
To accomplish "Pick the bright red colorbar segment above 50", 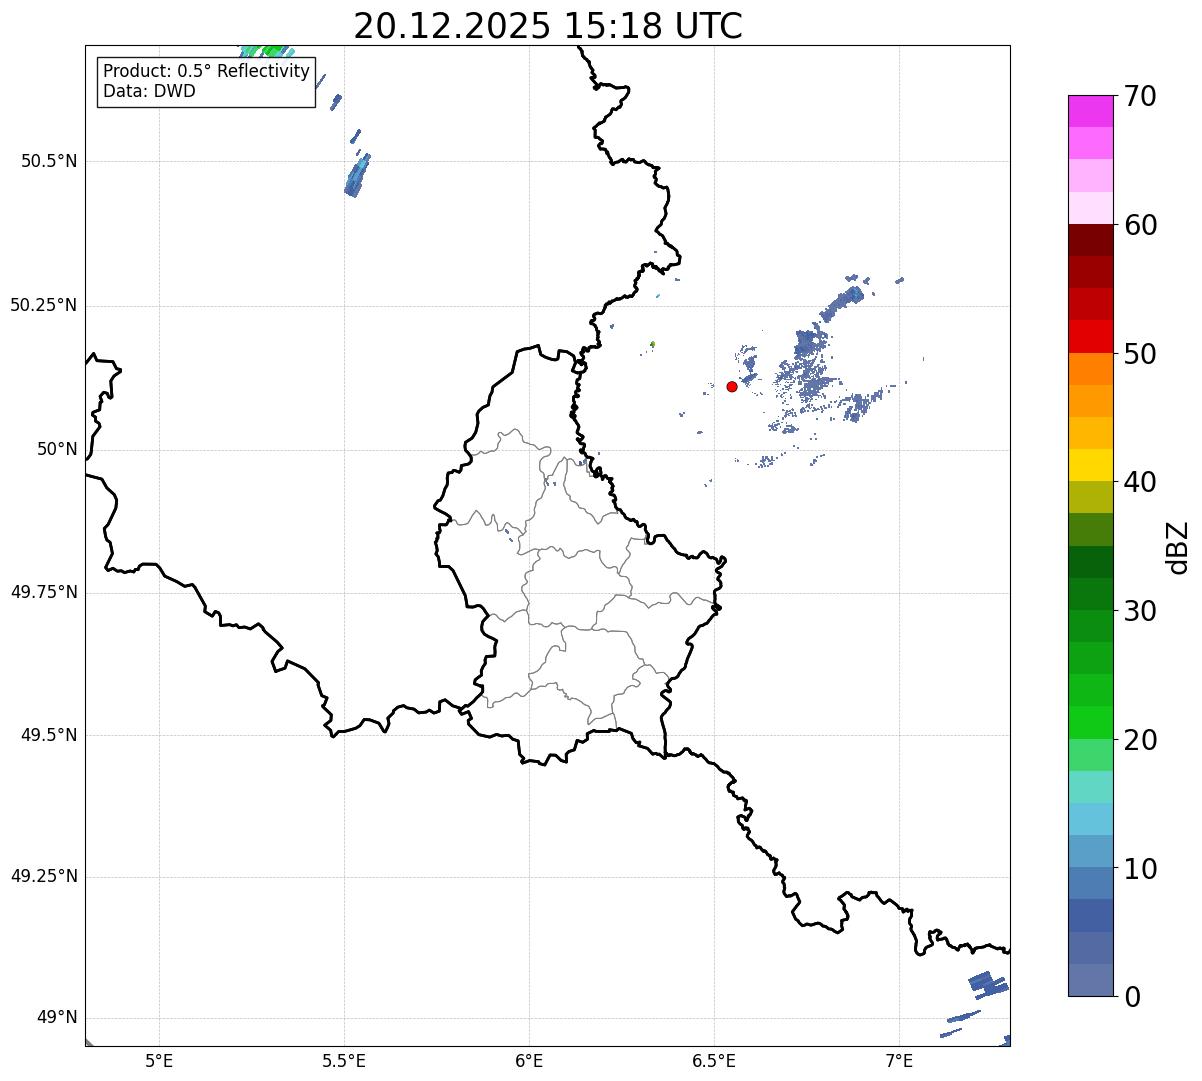I will click(x=1091, y=336).
